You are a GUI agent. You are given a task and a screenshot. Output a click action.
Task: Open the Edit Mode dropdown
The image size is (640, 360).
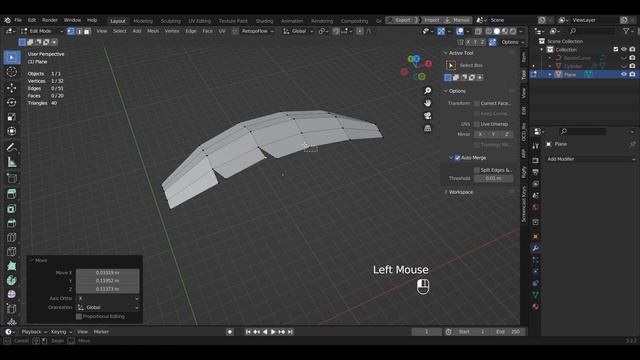click(42, 31)
